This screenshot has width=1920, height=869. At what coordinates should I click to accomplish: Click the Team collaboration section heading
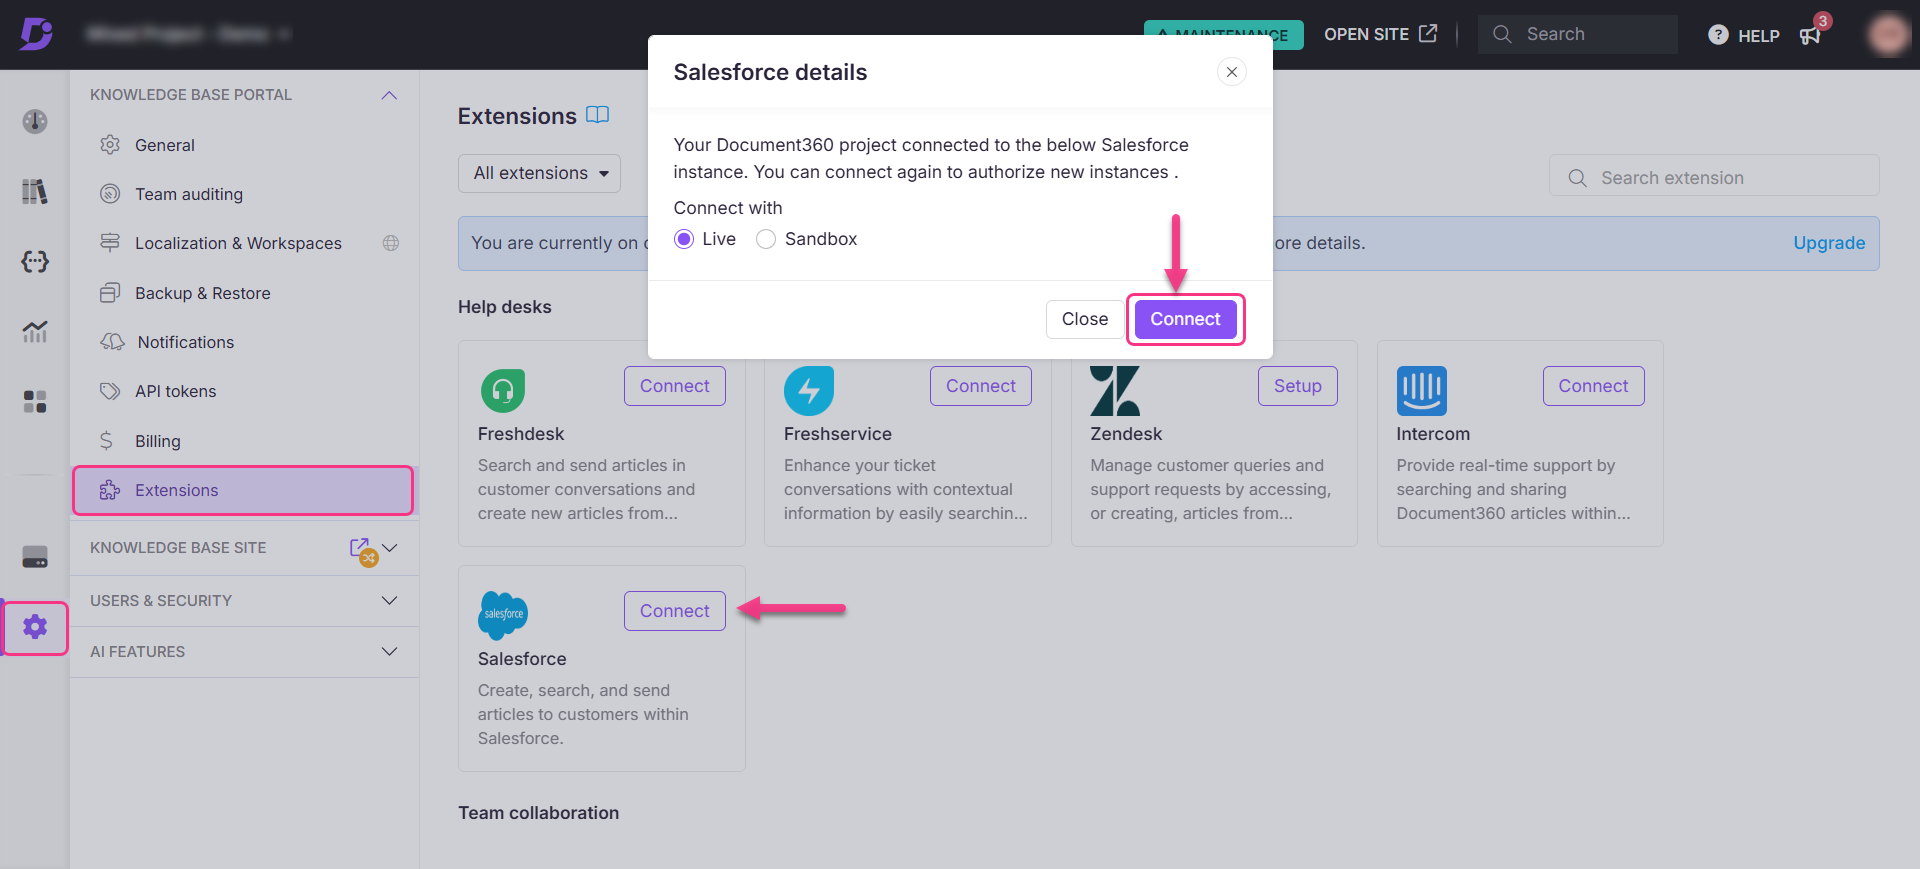(539, 813)
